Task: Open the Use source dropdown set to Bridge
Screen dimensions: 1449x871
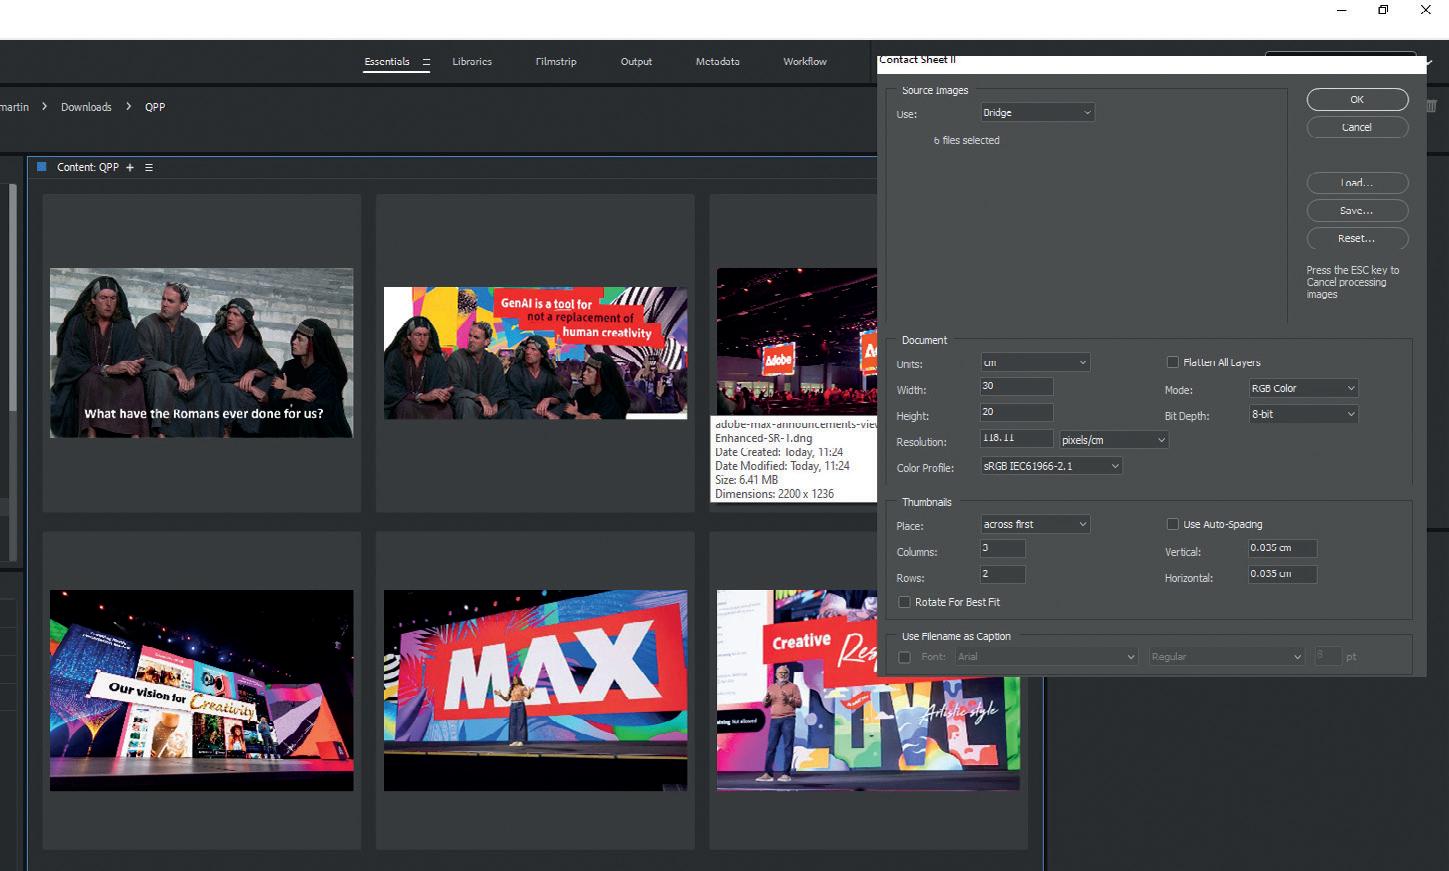Action: (x=1037, y=113)
